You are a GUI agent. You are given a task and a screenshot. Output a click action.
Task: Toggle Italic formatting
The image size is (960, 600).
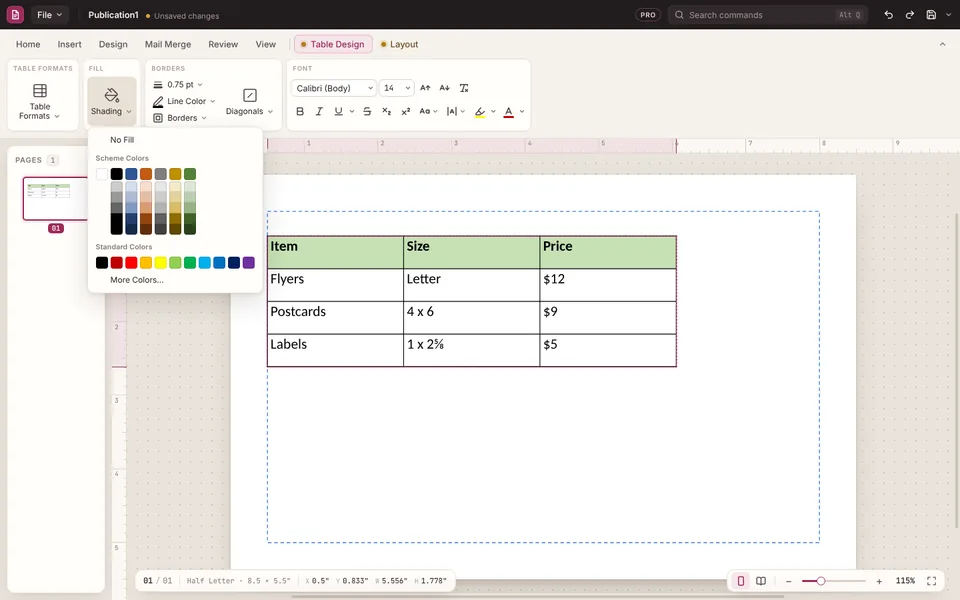tap(319, 111)
